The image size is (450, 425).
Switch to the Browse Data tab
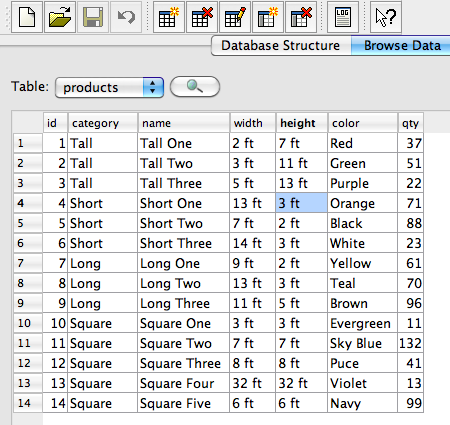click(402, 46)
